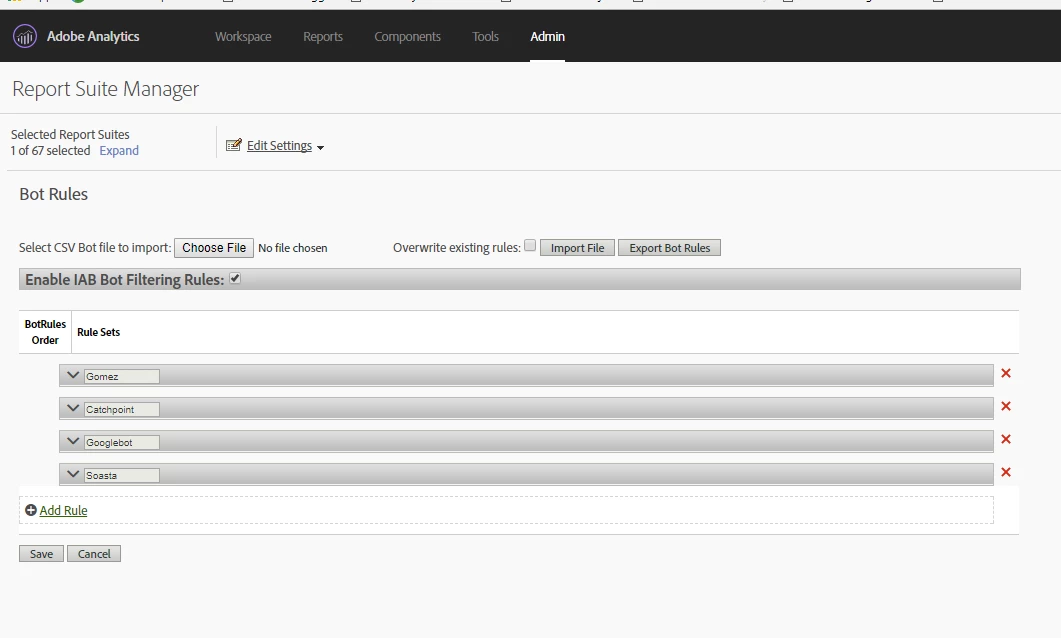Open the Workspace menu
This screenshot has height=638, width=1061.
(x=243, y=37)
